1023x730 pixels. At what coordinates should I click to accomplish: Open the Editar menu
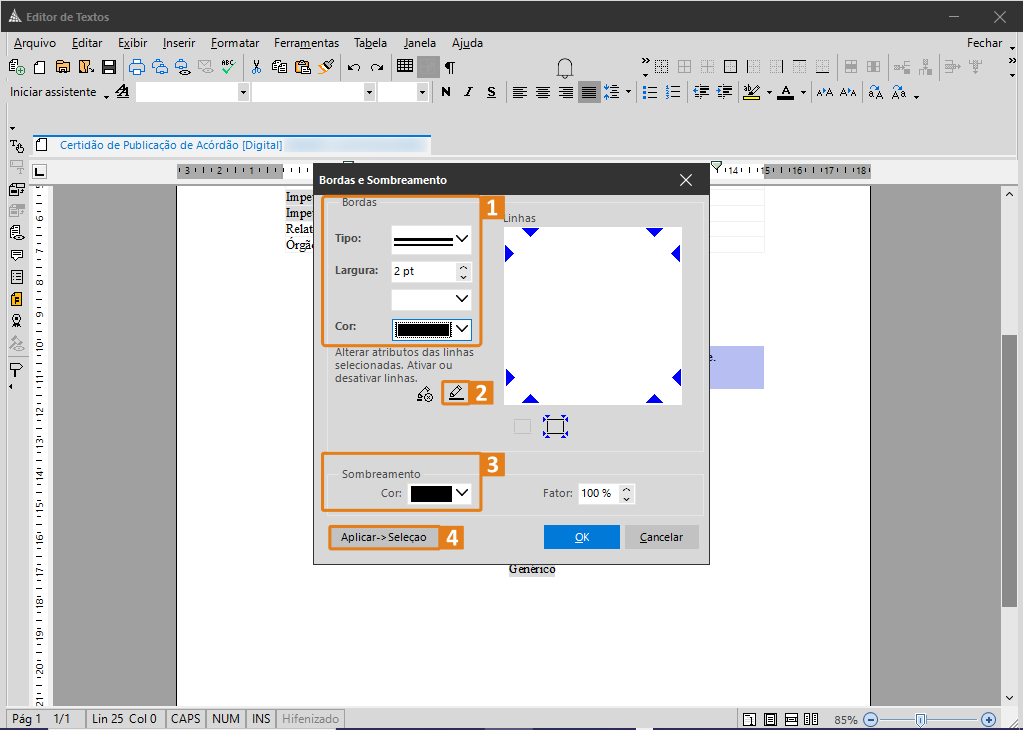pos(87,43)
